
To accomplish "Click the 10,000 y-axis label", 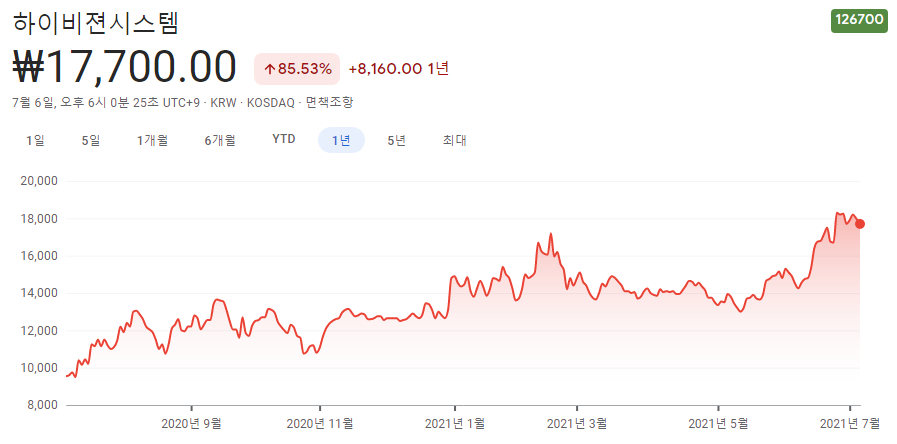I will (x=39, y=368).
